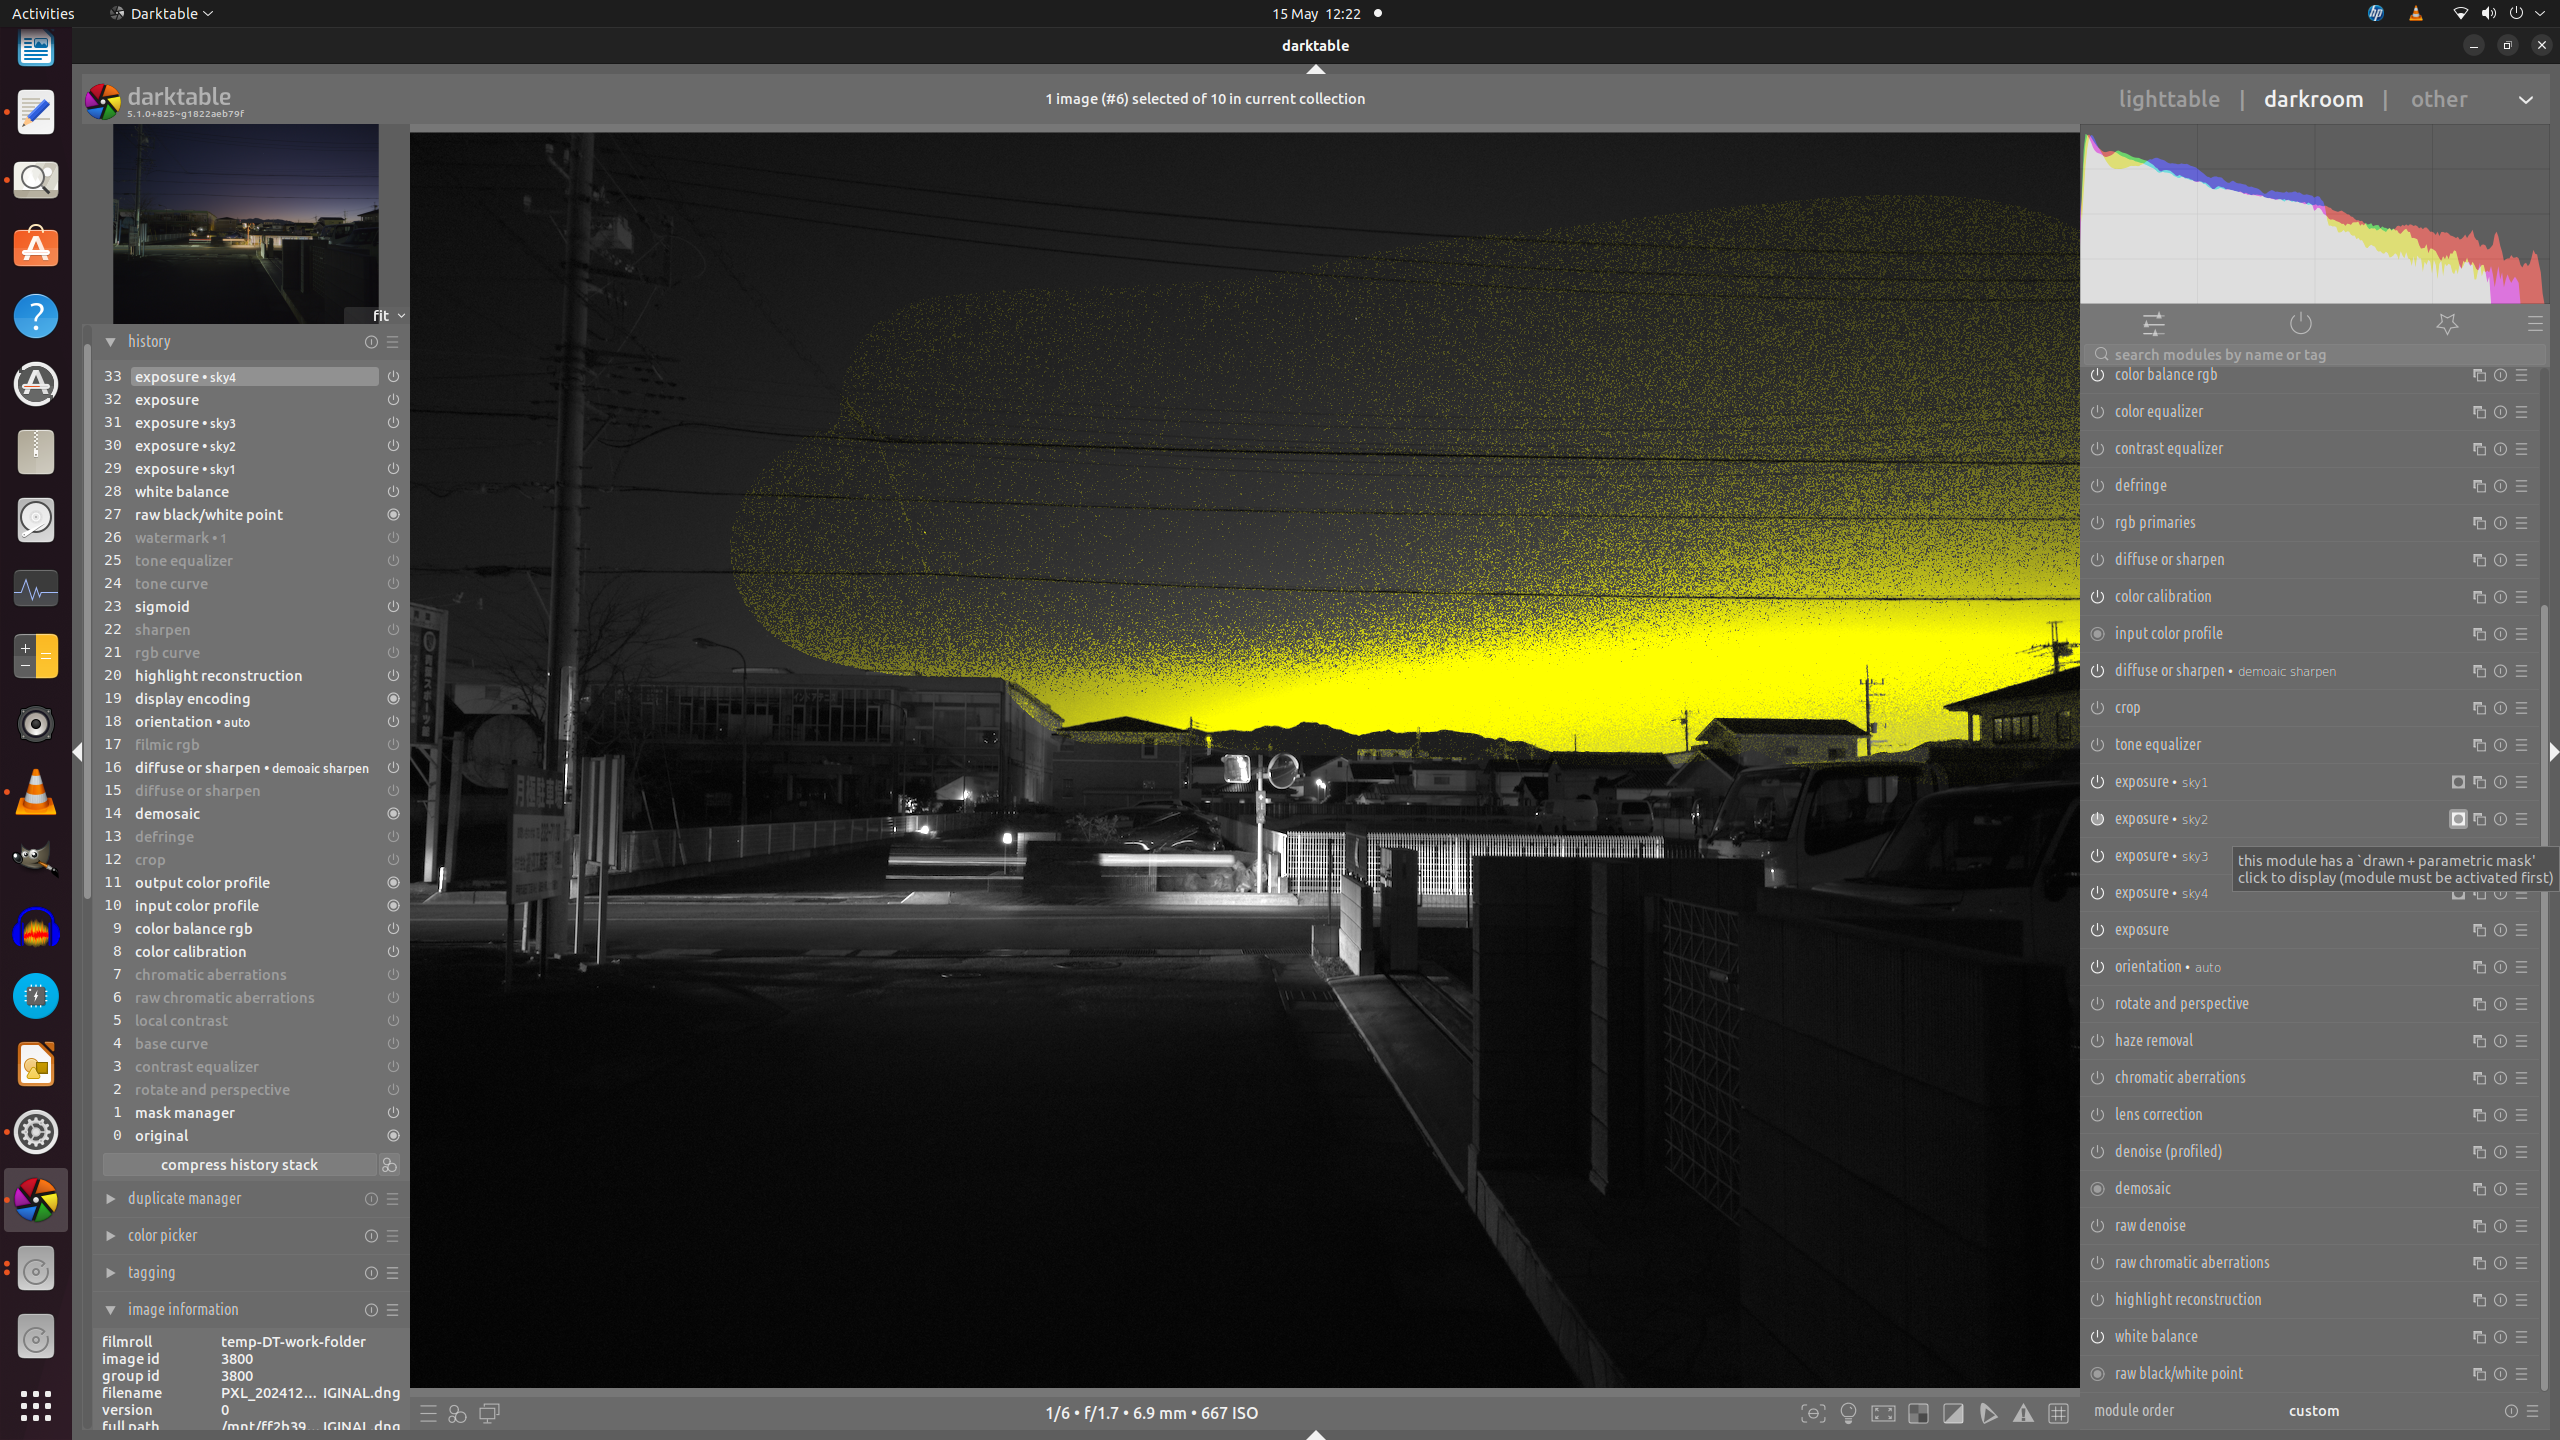This screenshot has height=1440, width=2560.
Task: Open Darktable application menu in top bar
Action: (x=162, y=14)
